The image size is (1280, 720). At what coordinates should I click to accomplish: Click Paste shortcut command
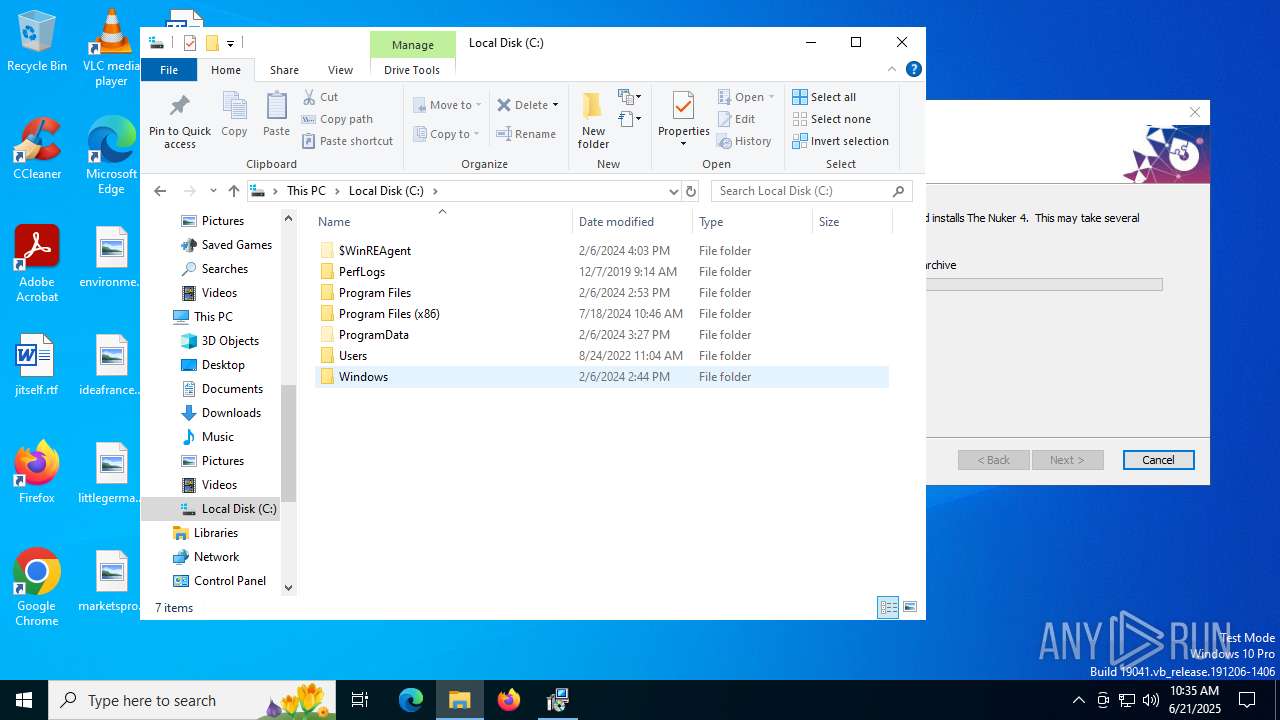348,141
